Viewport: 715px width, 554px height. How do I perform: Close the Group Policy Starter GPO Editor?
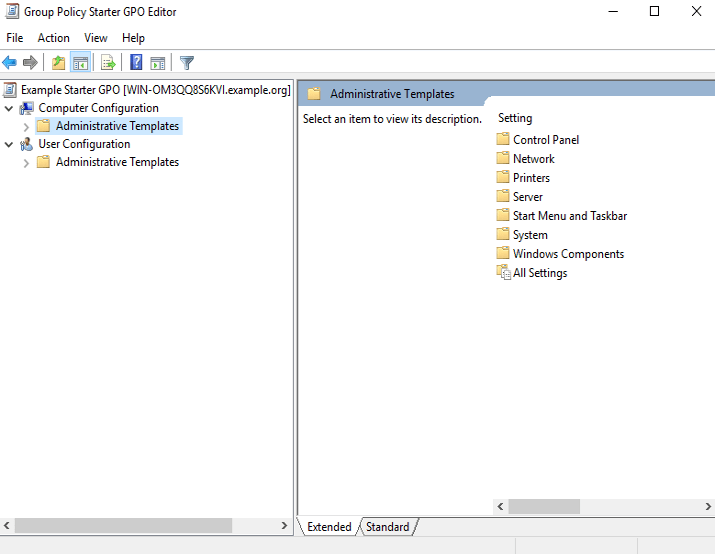(696, 11)
